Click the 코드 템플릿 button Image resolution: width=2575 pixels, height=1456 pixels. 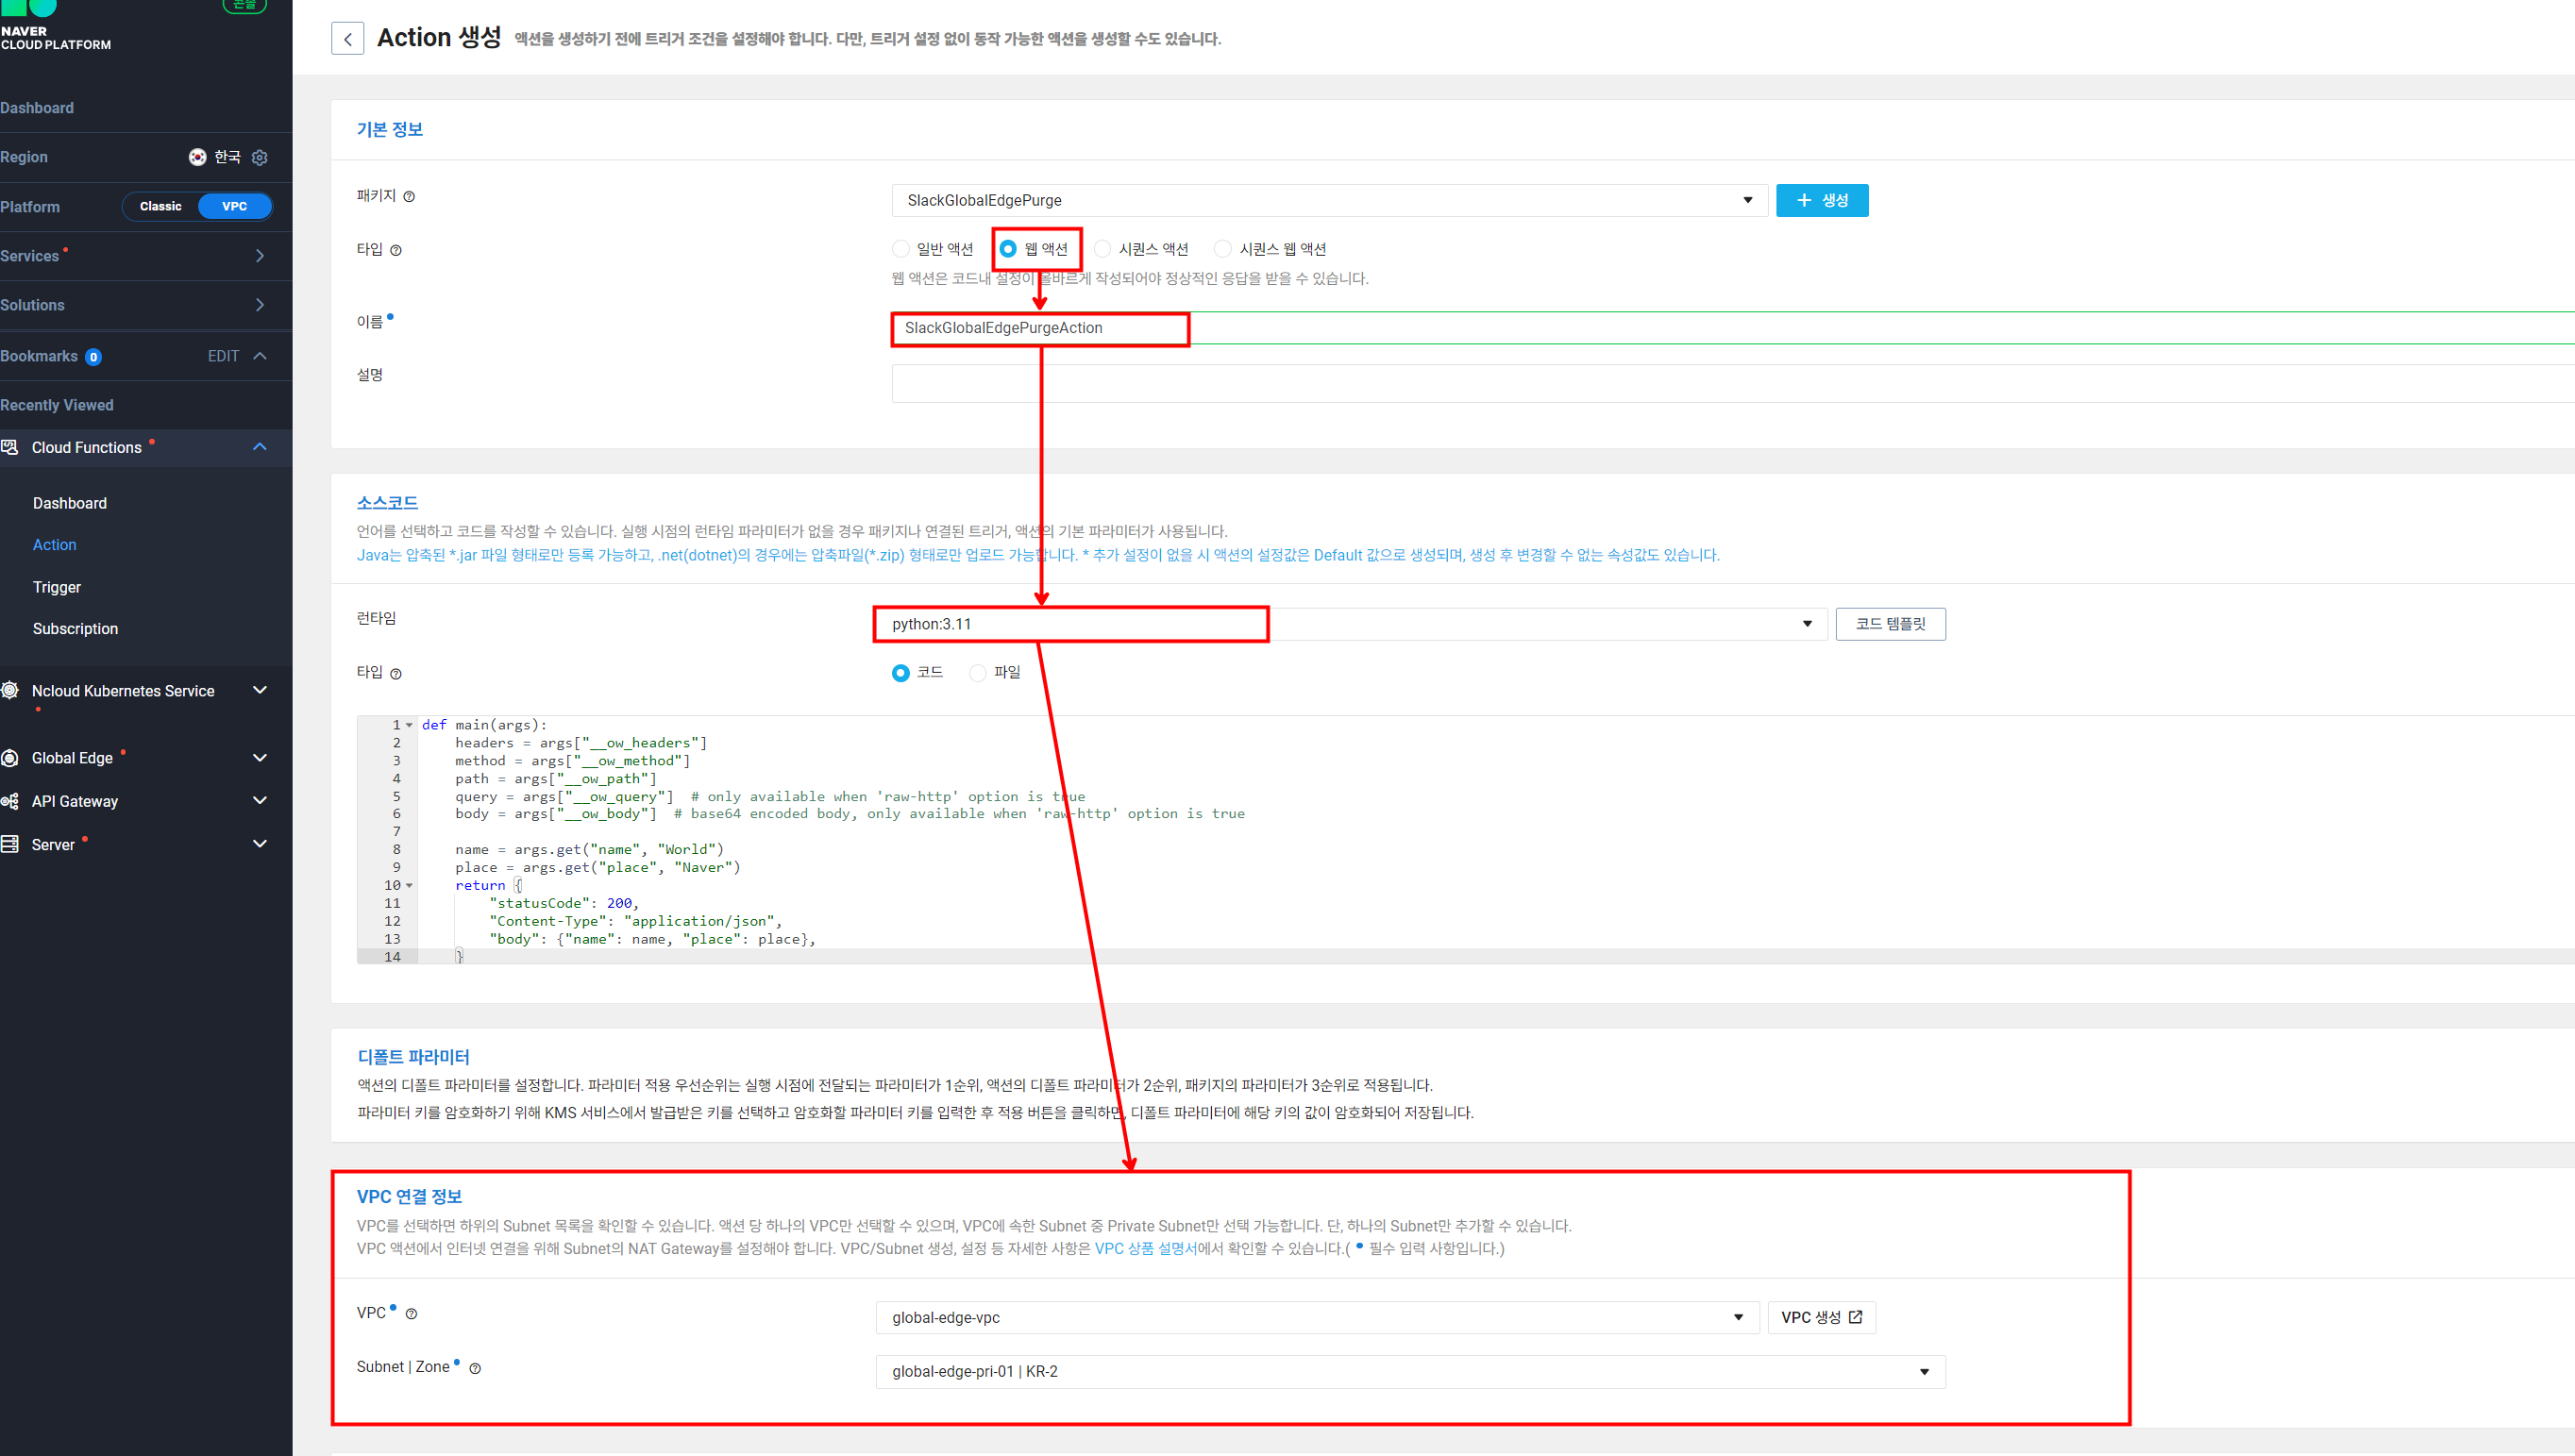pyautogui.click(x=1889, y=624)
